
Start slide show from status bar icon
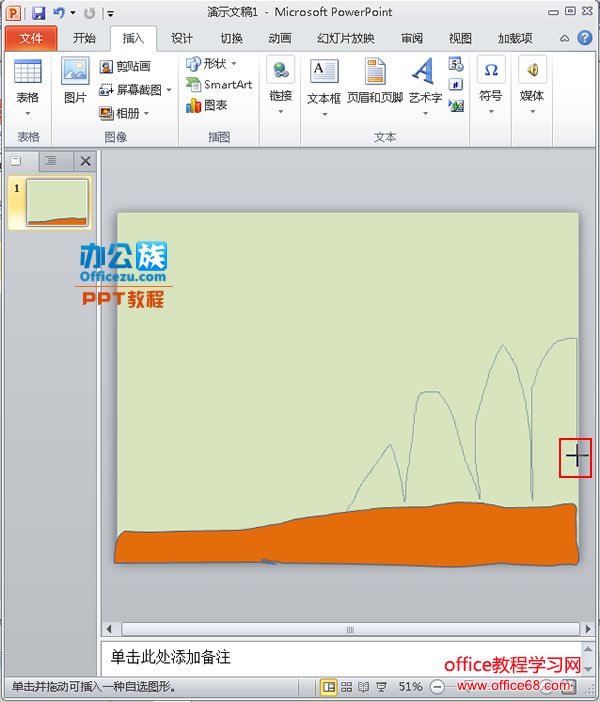381,686
